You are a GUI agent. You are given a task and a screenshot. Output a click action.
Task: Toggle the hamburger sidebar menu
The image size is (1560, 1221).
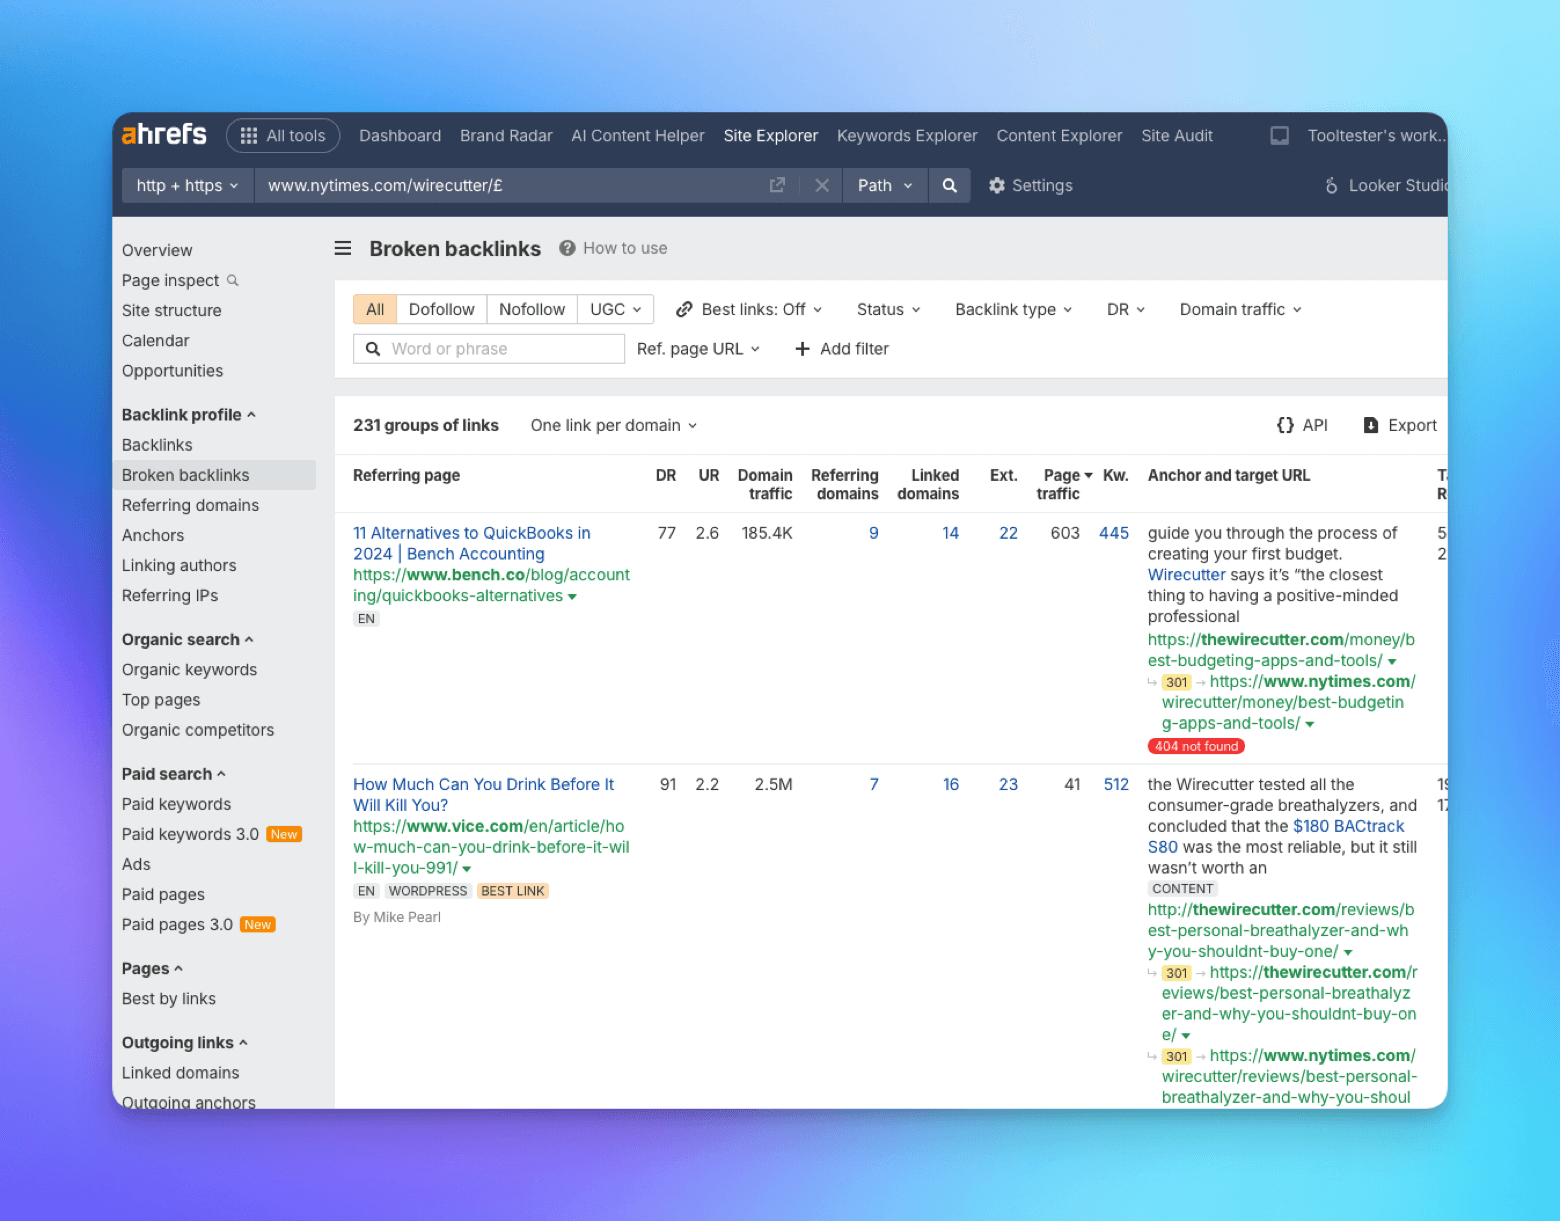click(x=343, y=248)
